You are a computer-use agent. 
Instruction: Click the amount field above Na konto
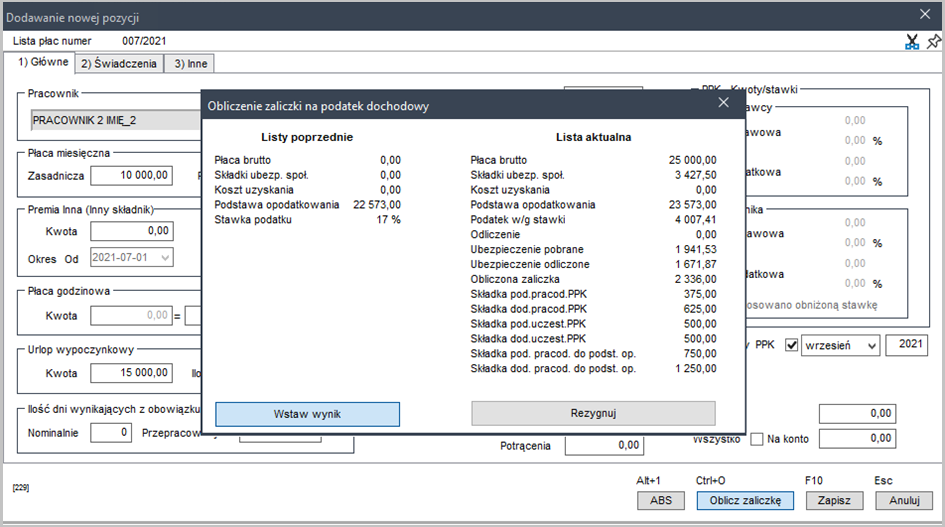pos(857,414)
